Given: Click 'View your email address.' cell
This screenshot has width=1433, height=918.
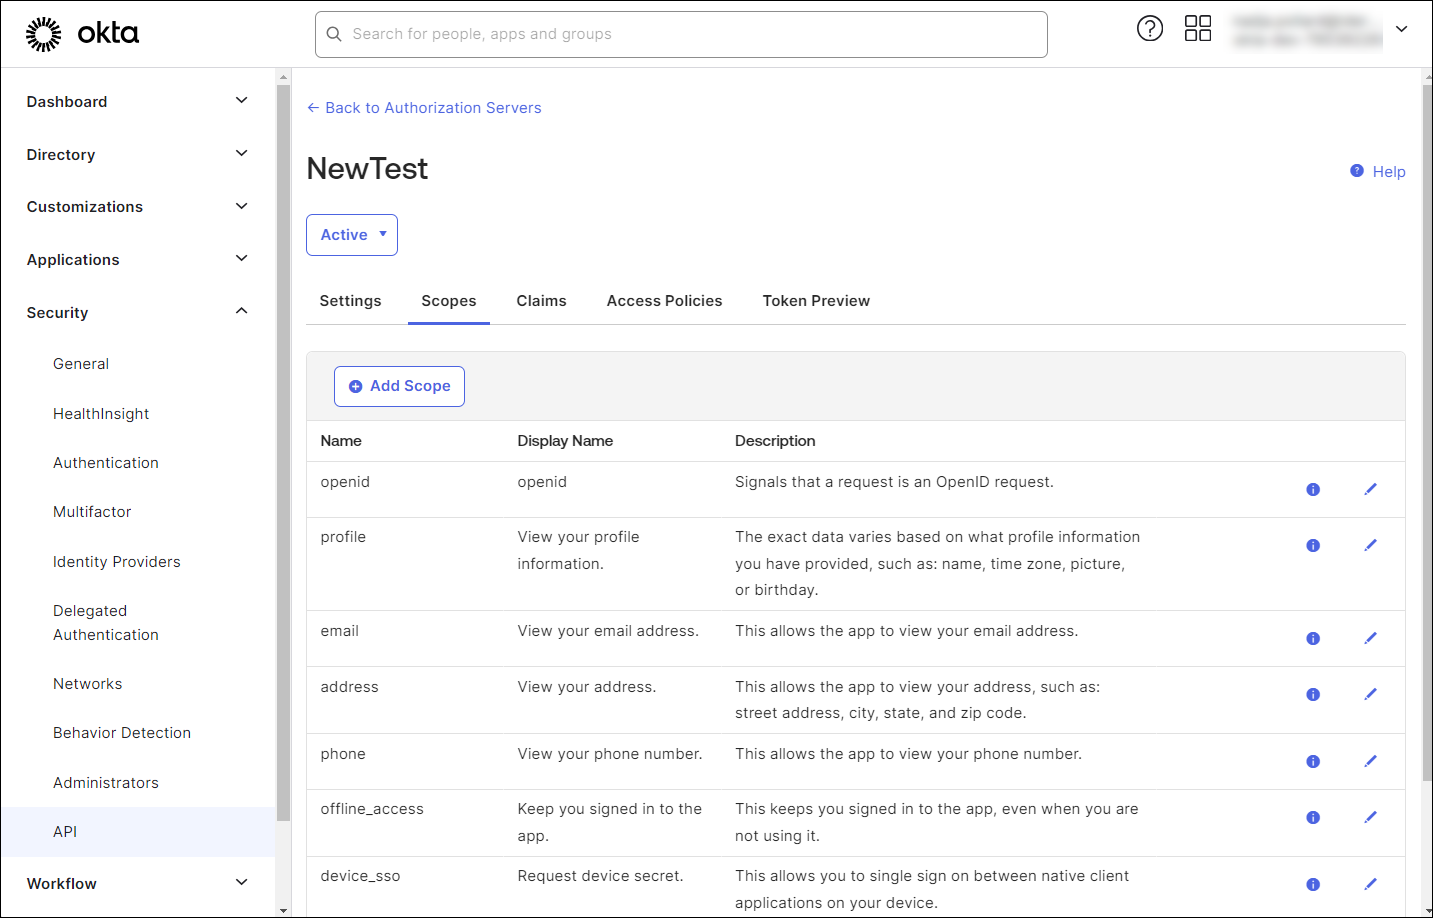Looking at the screenshot, I should coord(608,631).
